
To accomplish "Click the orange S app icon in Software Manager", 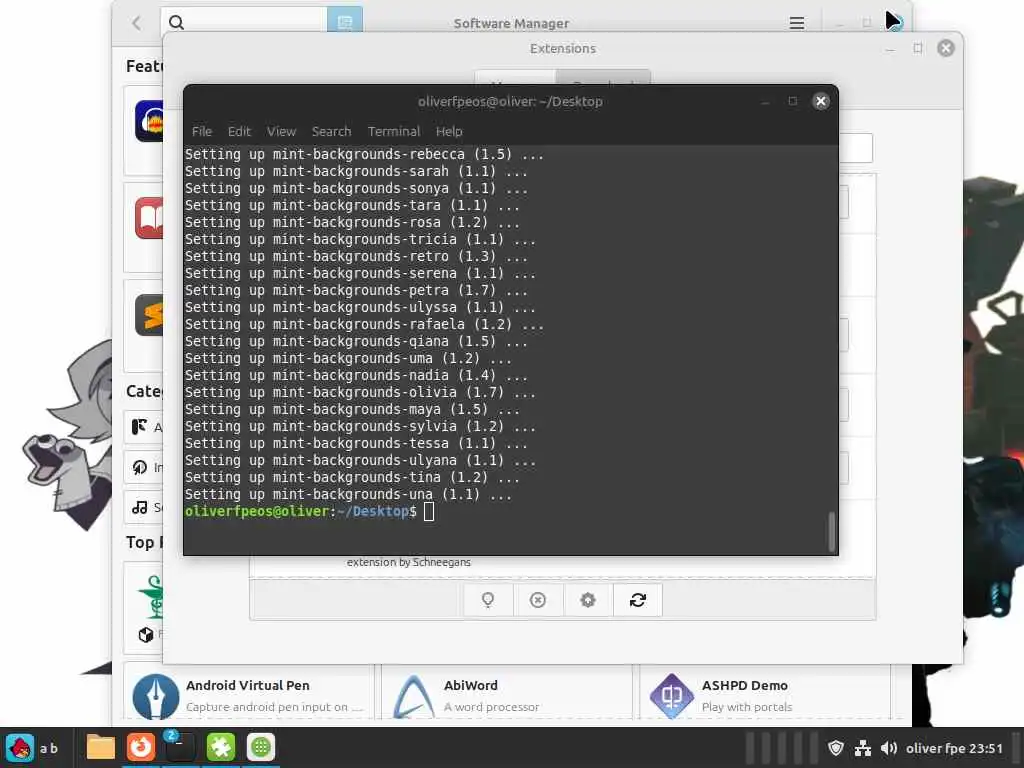I will click(x=150, y=315).
